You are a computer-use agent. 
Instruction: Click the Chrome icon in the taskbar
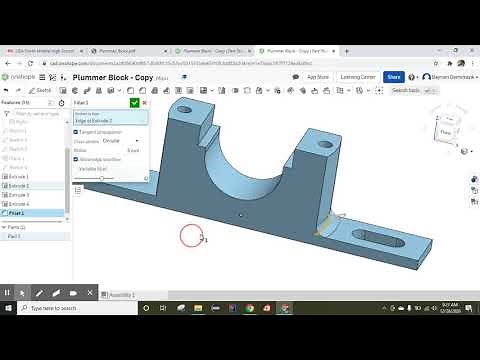pos(250,308)
